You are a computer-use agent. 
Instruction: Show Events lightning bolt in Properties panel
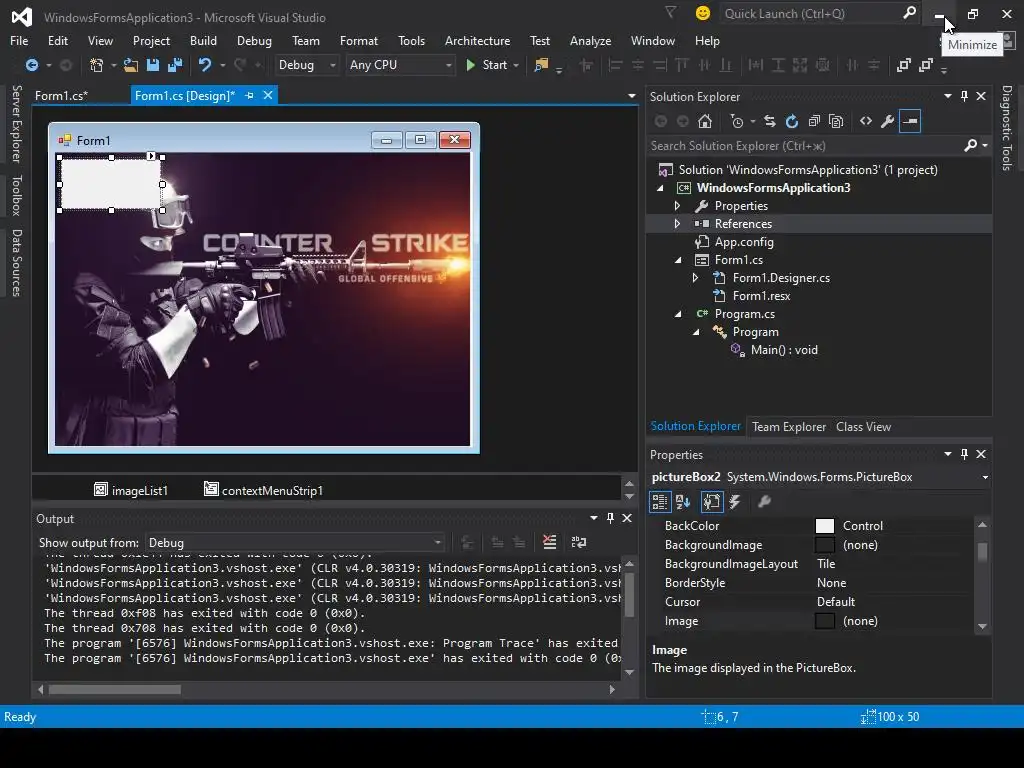[735, 502]
